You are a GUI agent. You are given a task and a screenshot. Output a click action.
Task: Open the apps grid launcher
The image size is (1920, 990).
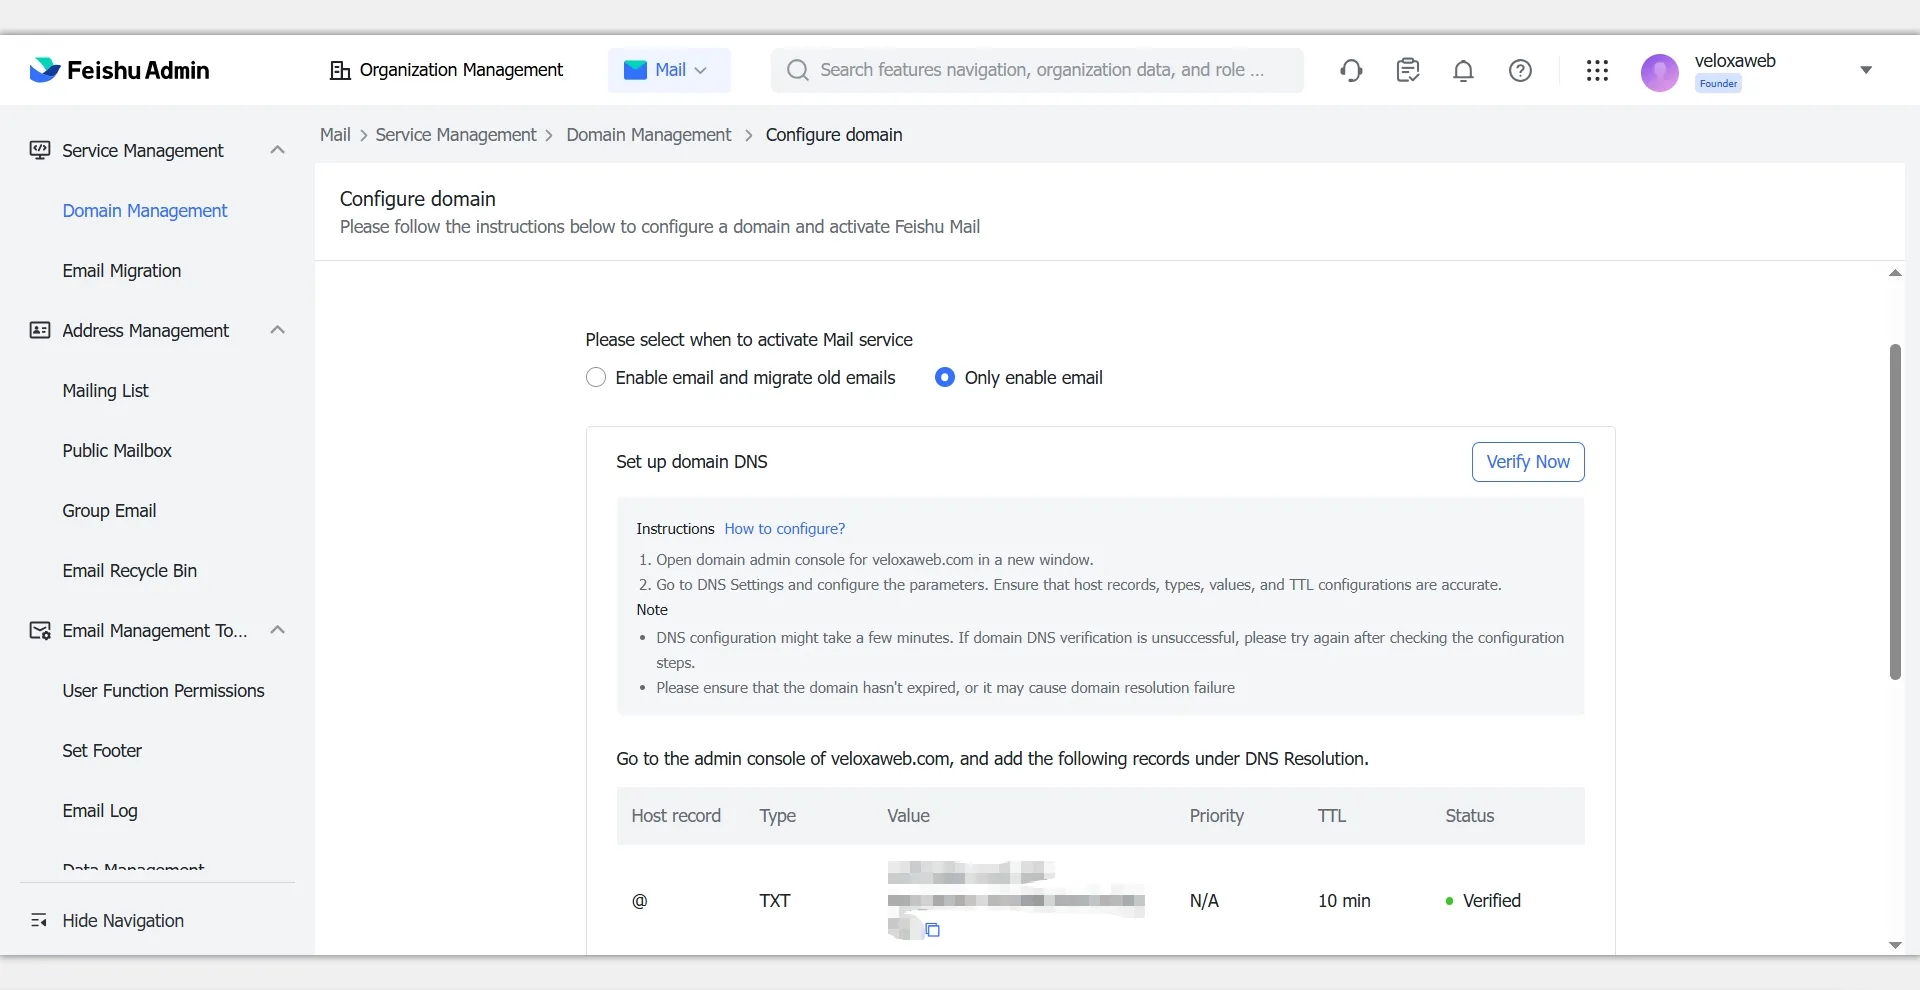click(1597, 70)
